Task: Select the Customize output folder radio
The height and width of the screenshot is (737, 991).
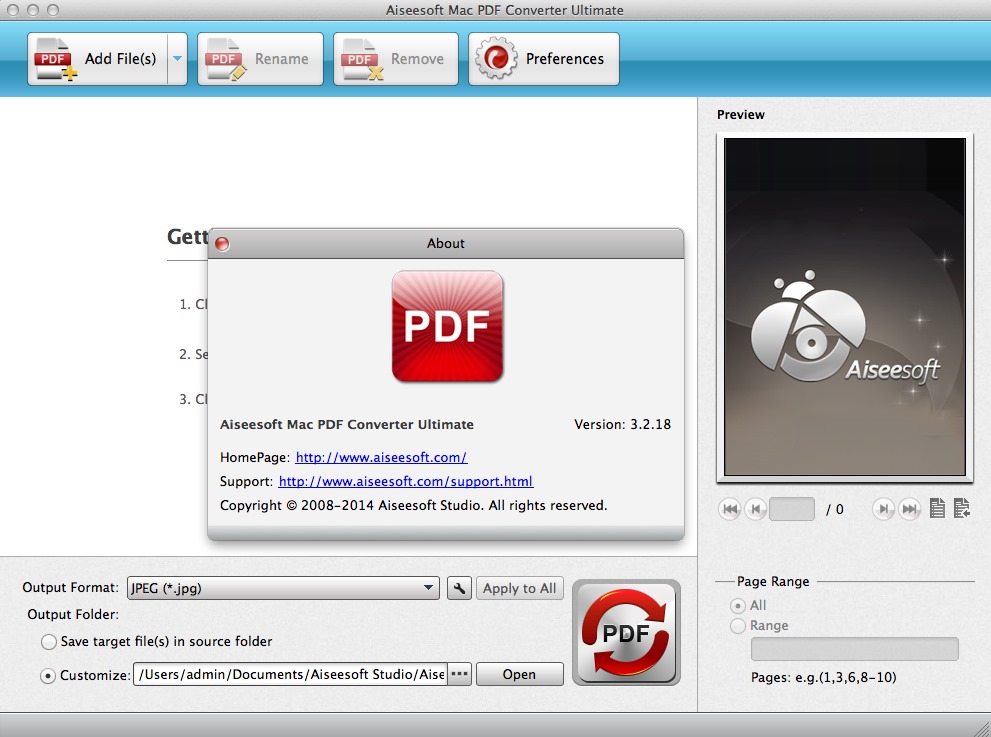Action: coord(47,675)
